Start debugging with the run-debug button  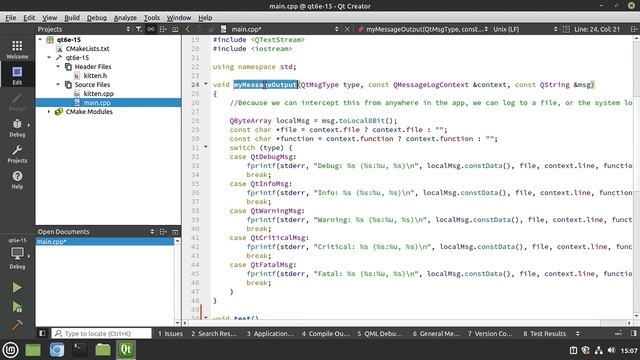[17, 307]
